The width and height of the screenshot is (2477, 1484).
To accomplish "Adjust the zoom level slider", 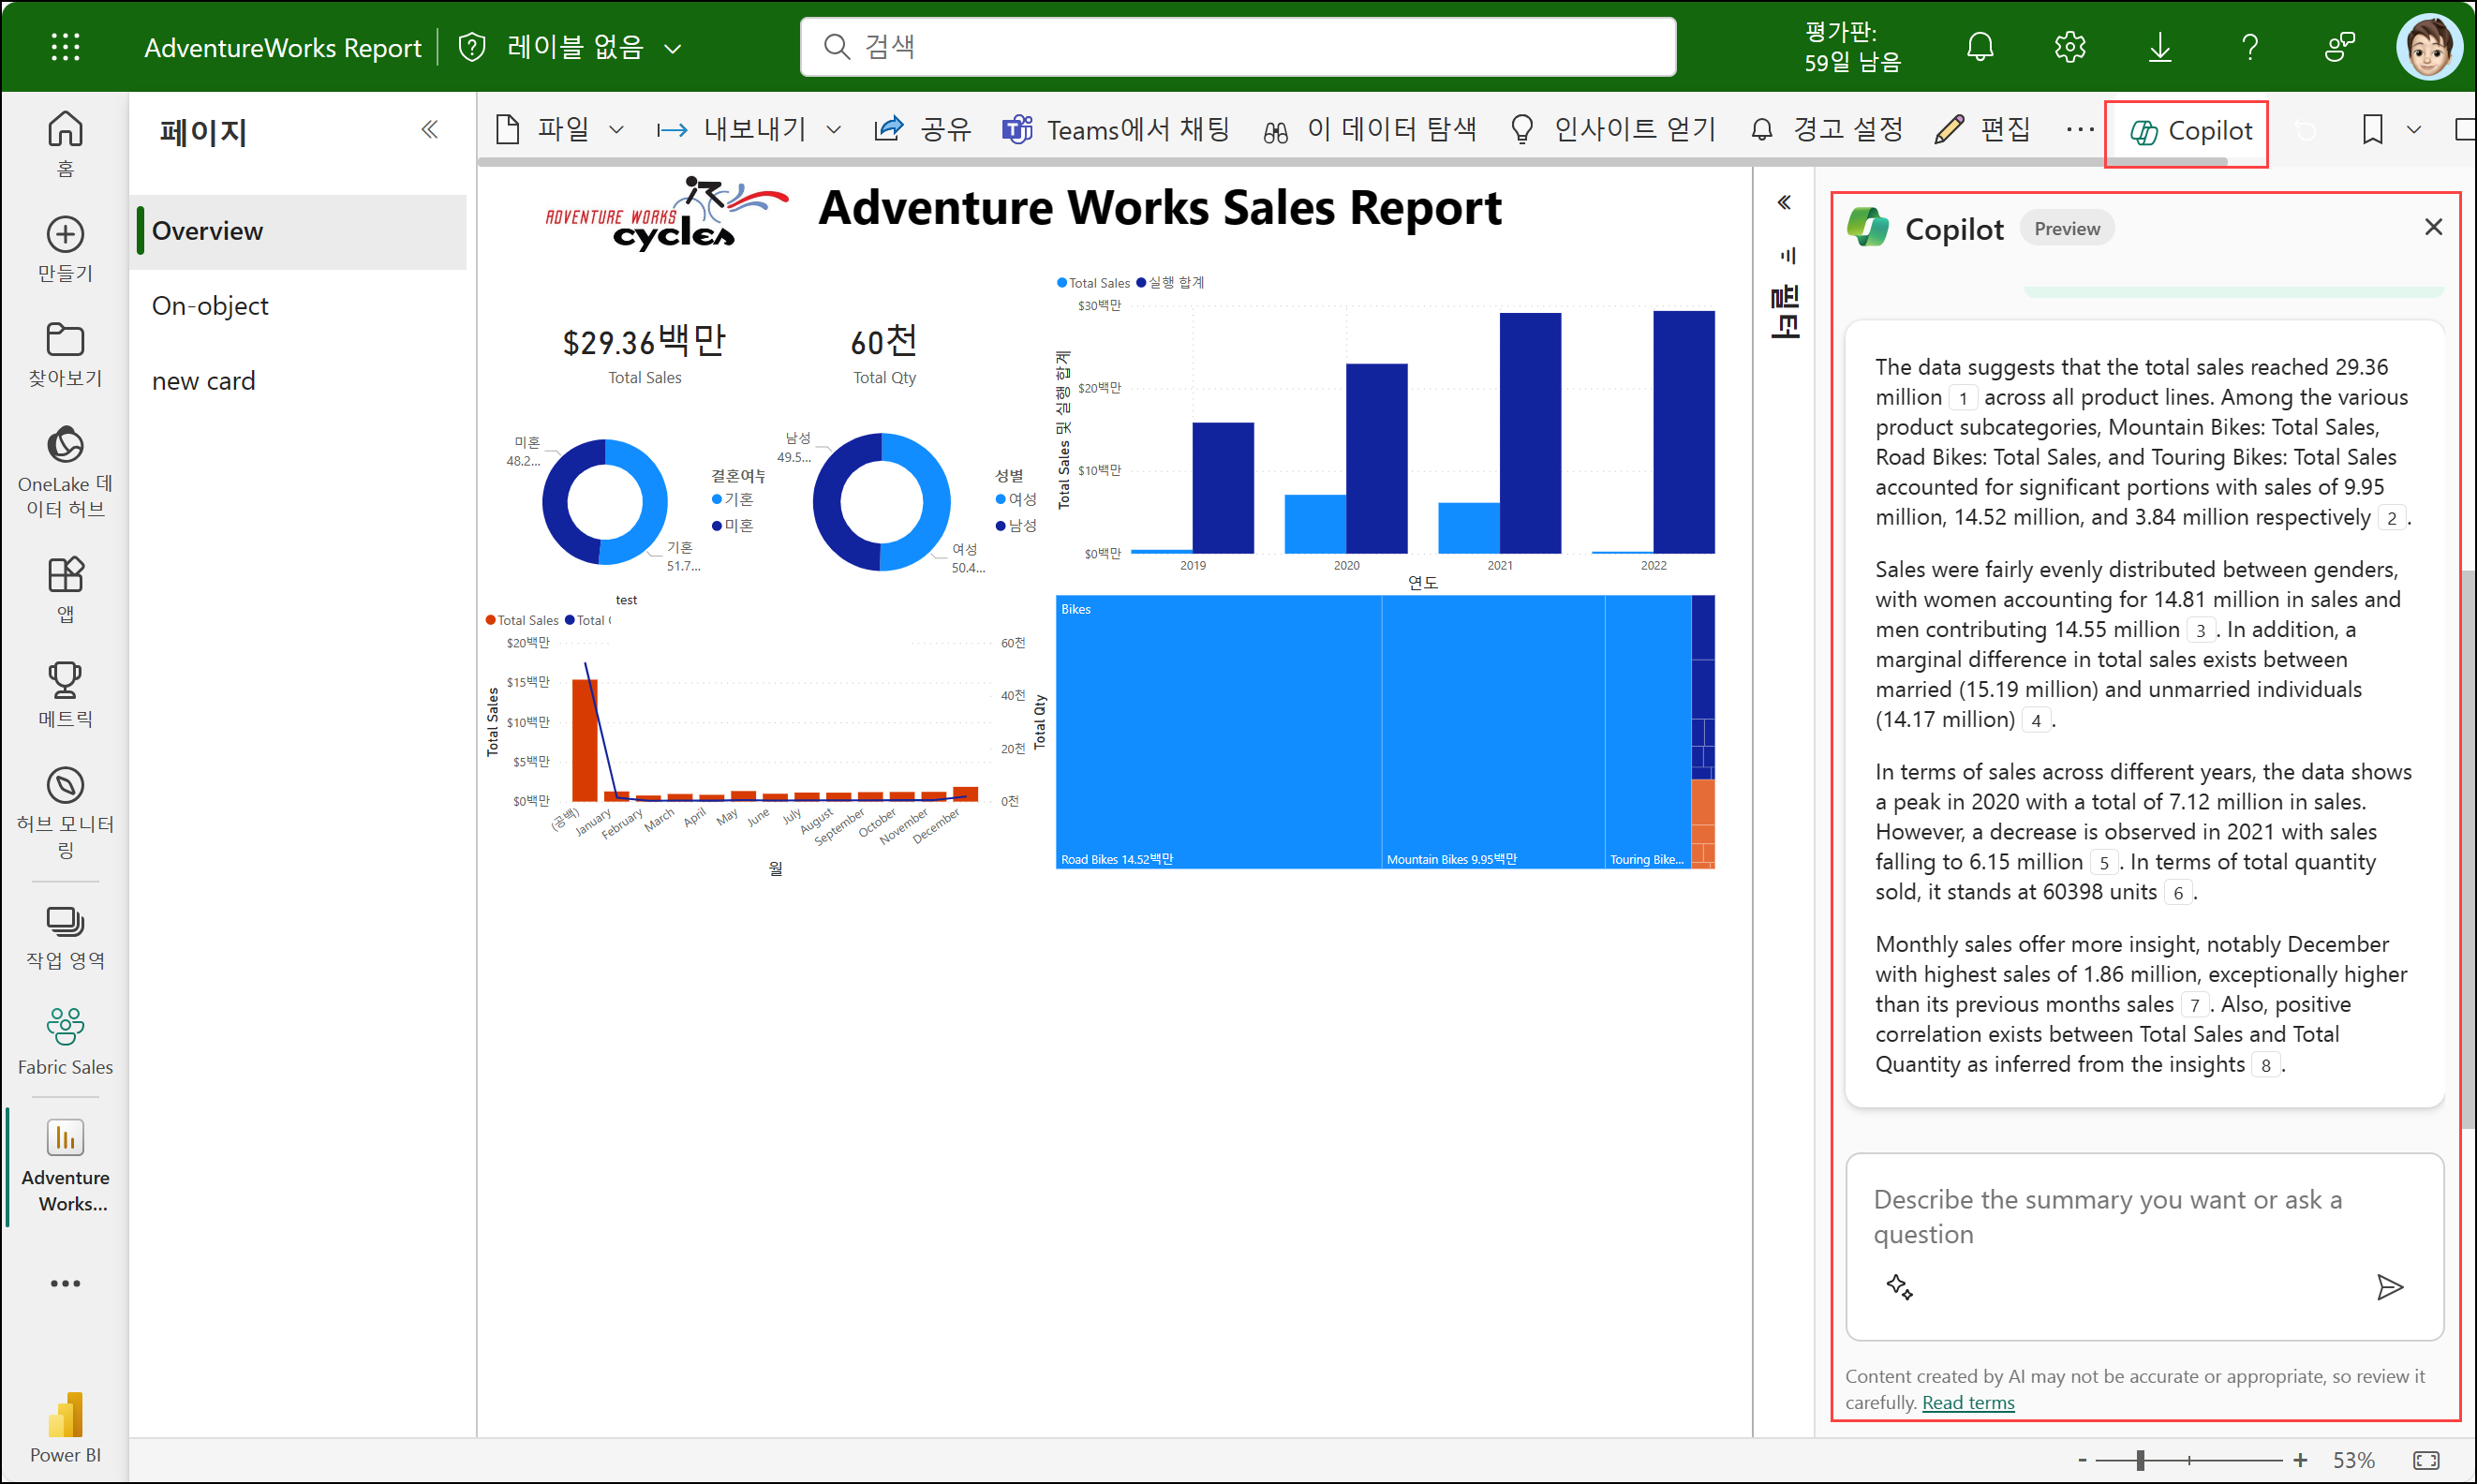I will (x=2140, y=1460).
